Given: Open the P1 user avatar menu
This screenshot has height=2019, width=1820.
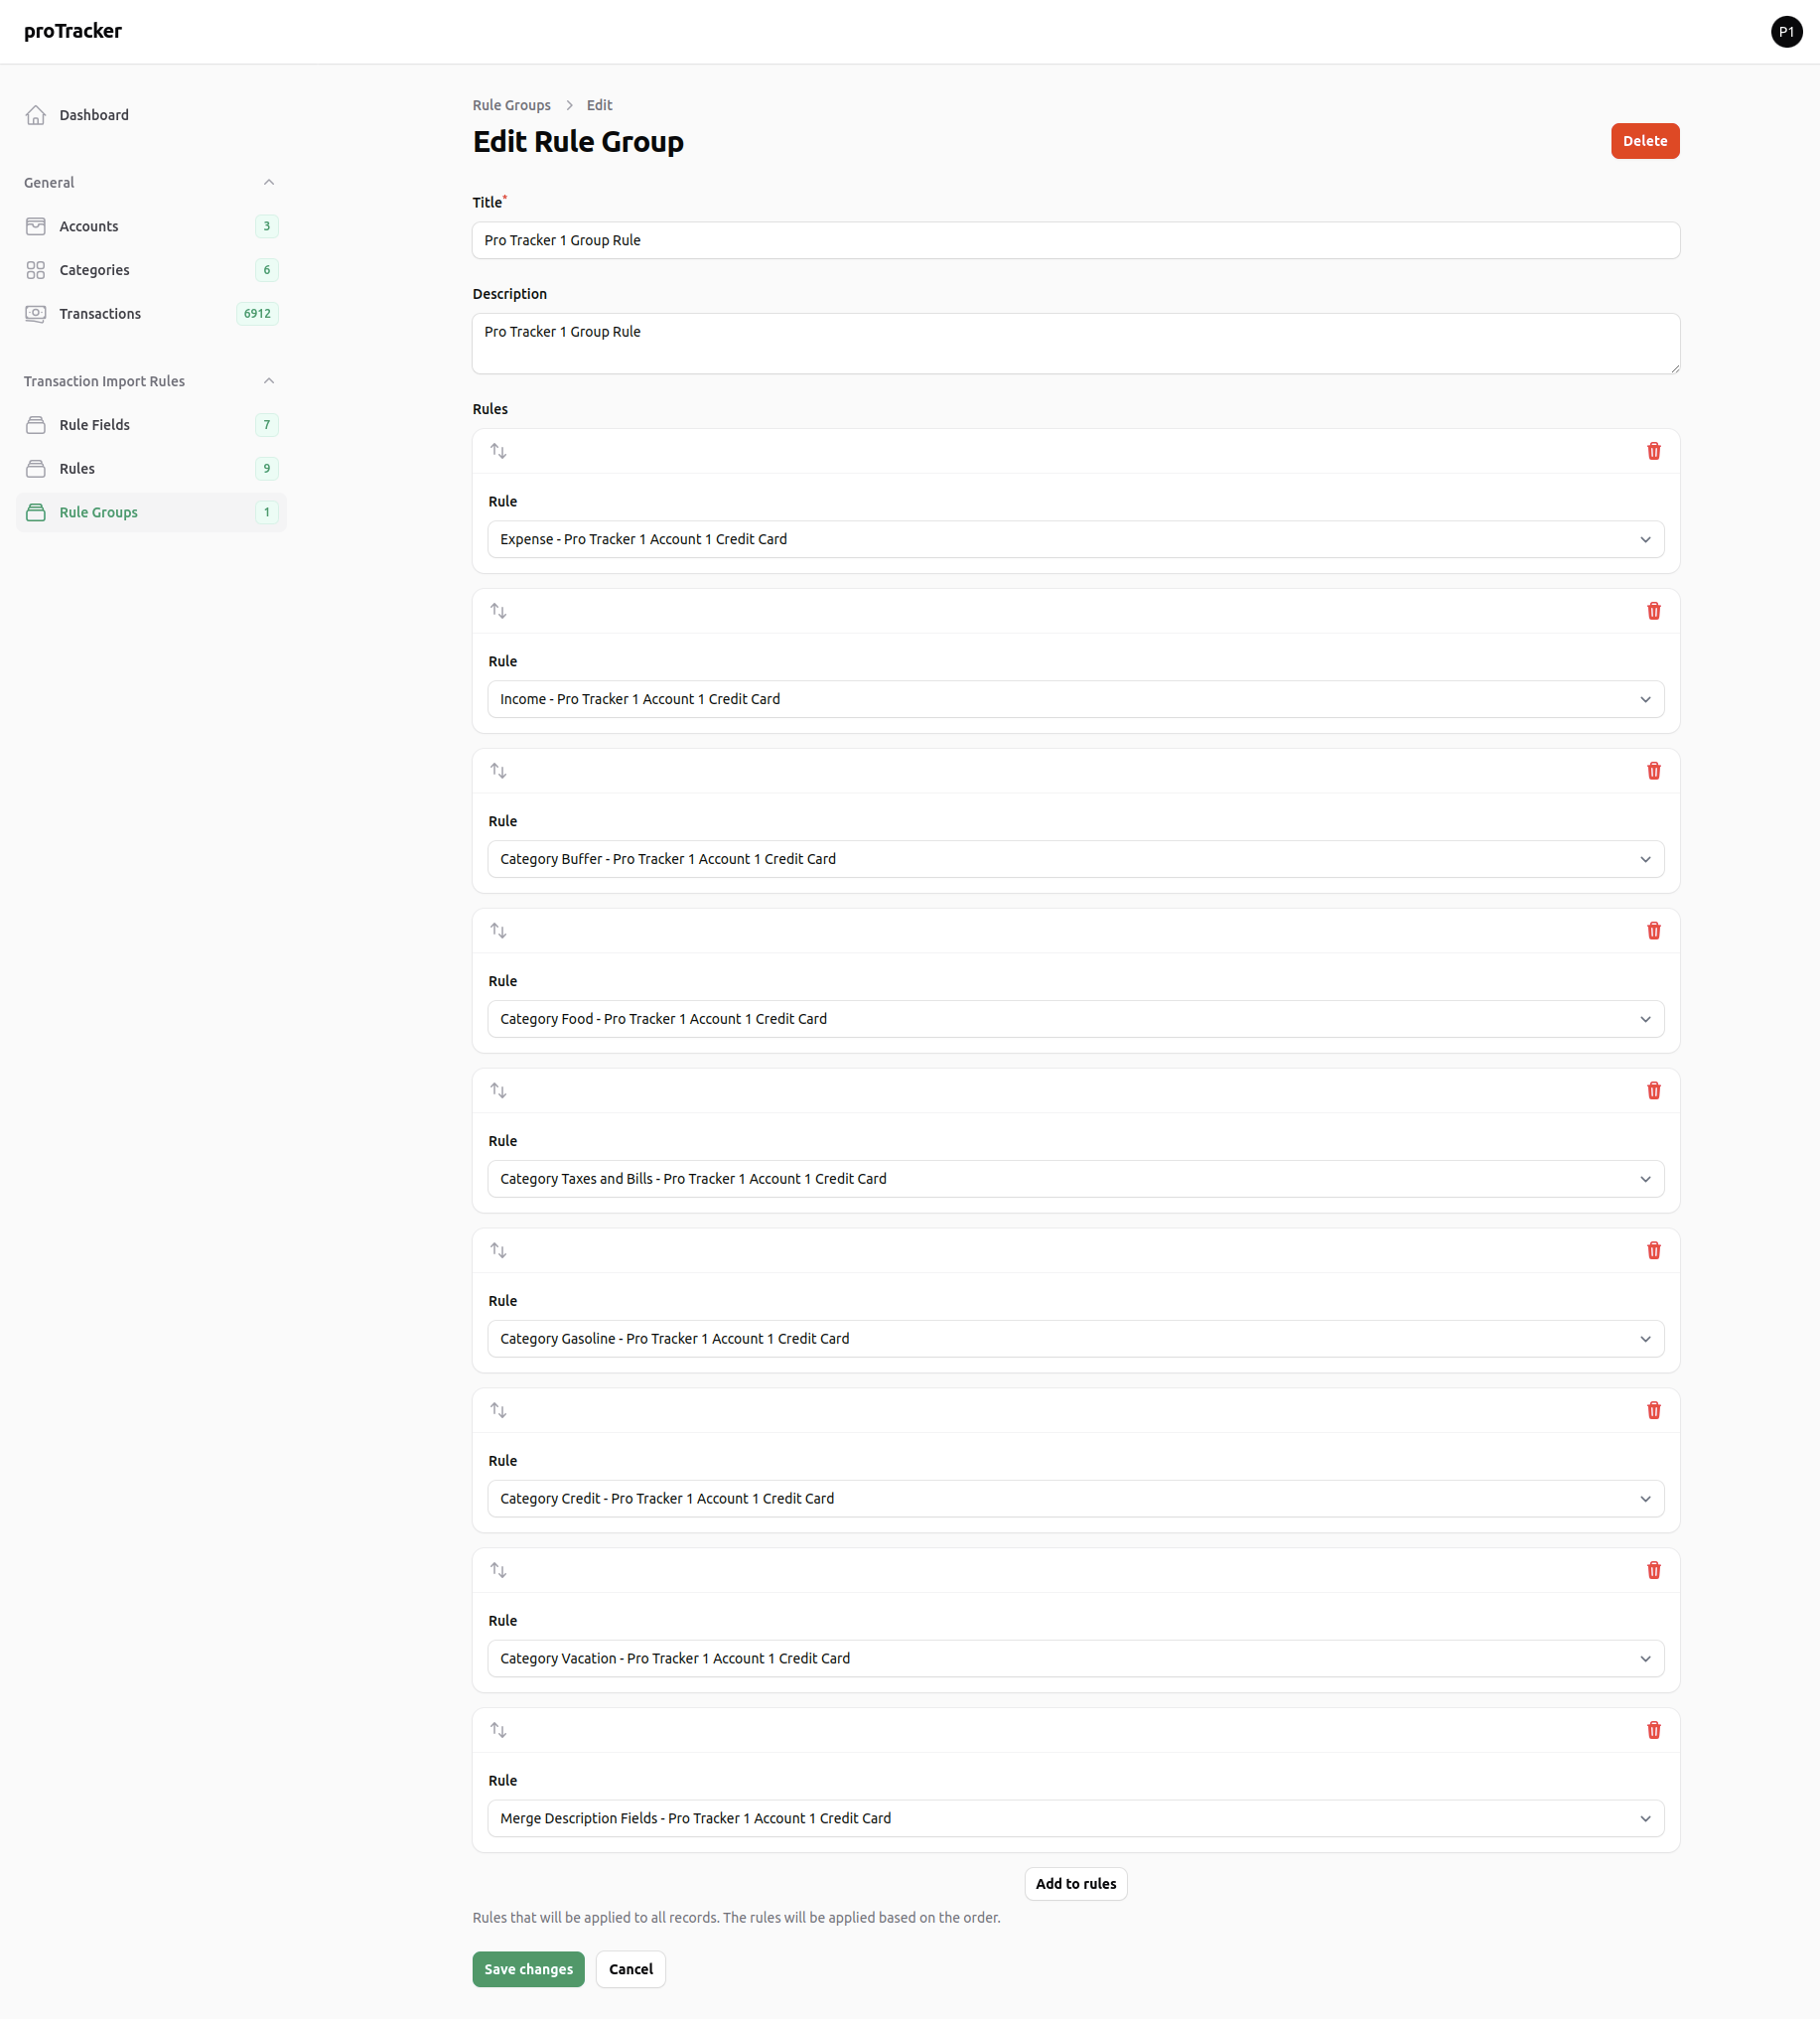Looking at the screenshot, I should point(1786,32).
